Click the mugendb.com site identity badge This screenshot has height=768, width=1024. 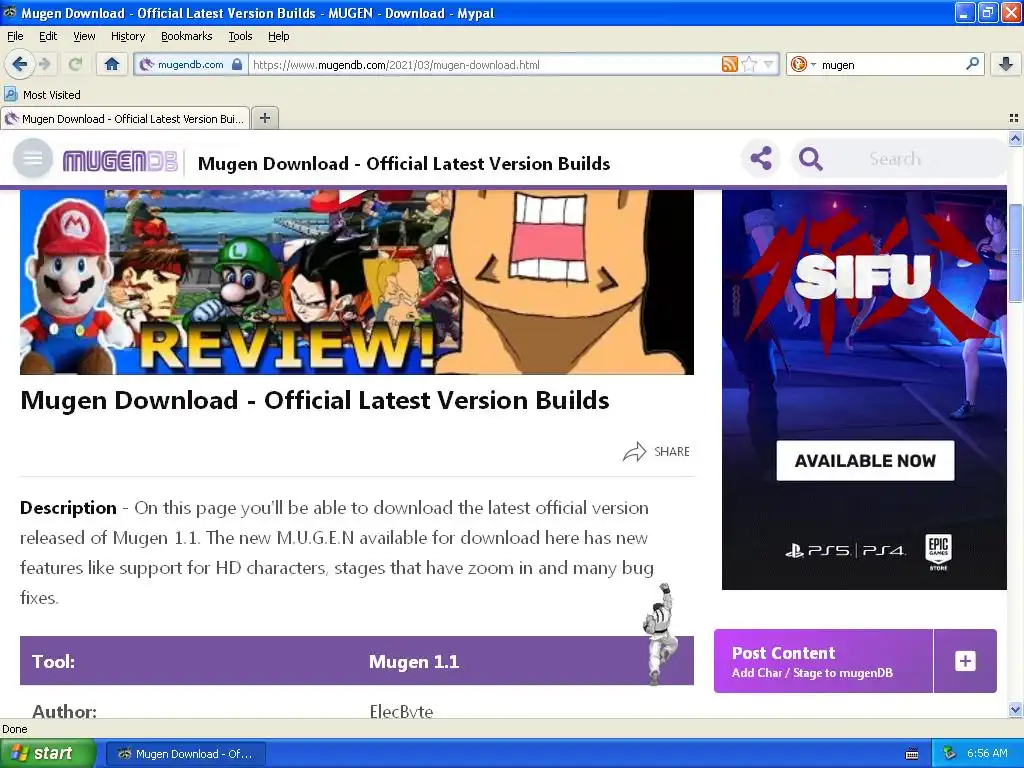pos(191,65)
